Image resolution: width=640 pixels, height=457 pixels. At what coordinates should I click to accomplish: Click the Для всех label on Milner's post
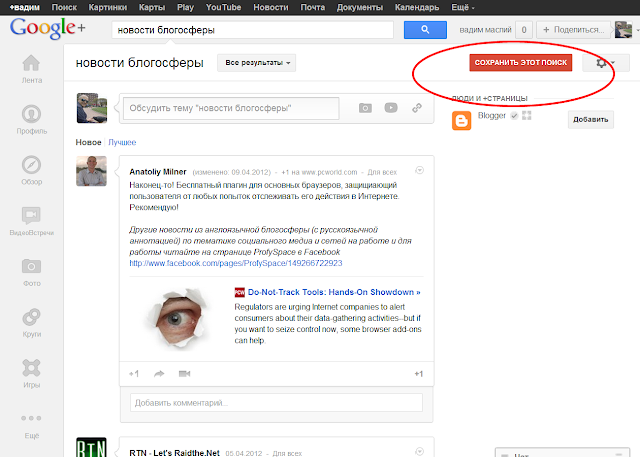tap(382, 172)
